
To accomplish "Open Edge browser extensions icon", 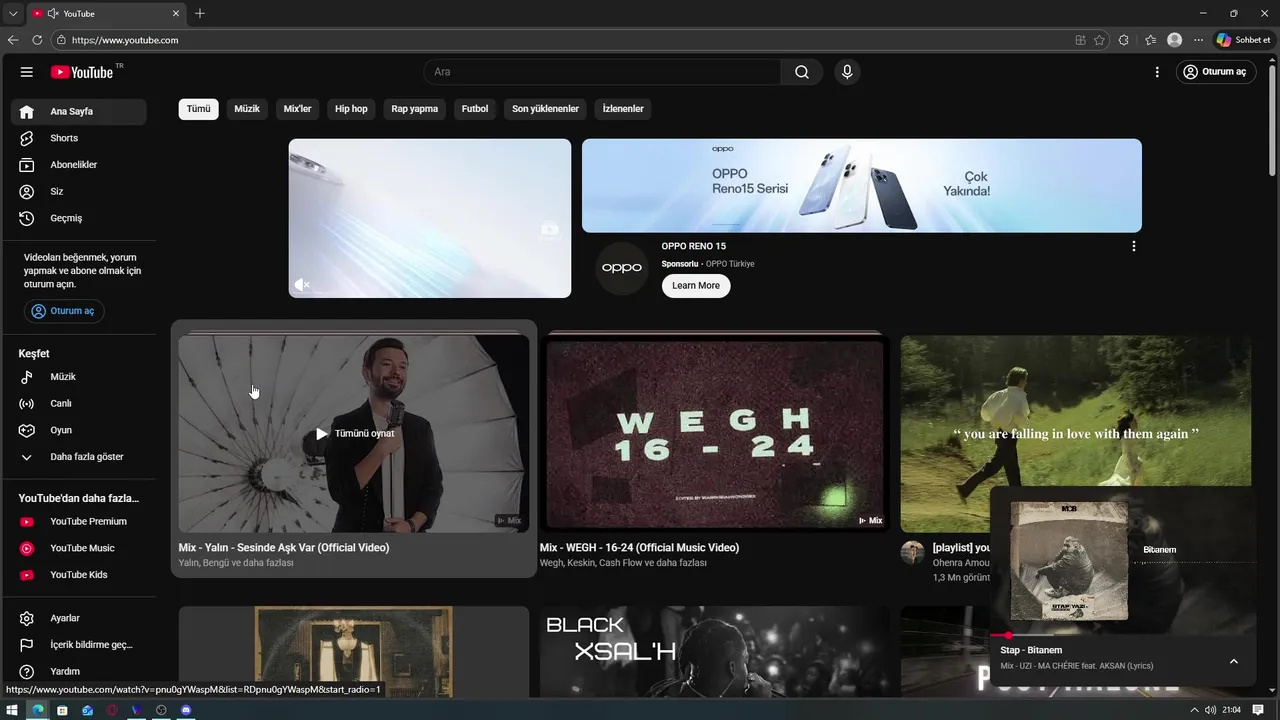I will pos(1124,40).
